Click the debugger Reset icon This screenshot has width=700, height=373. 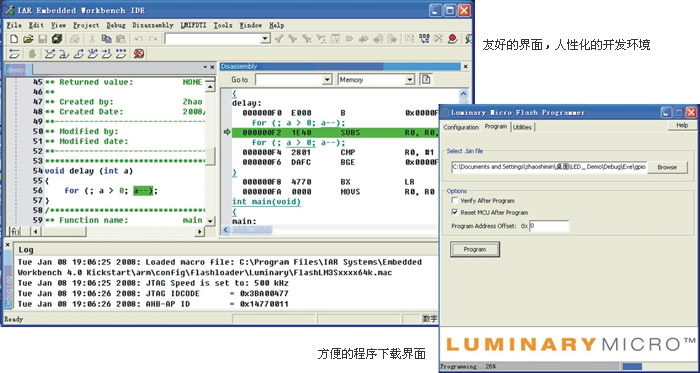[14, 54]
